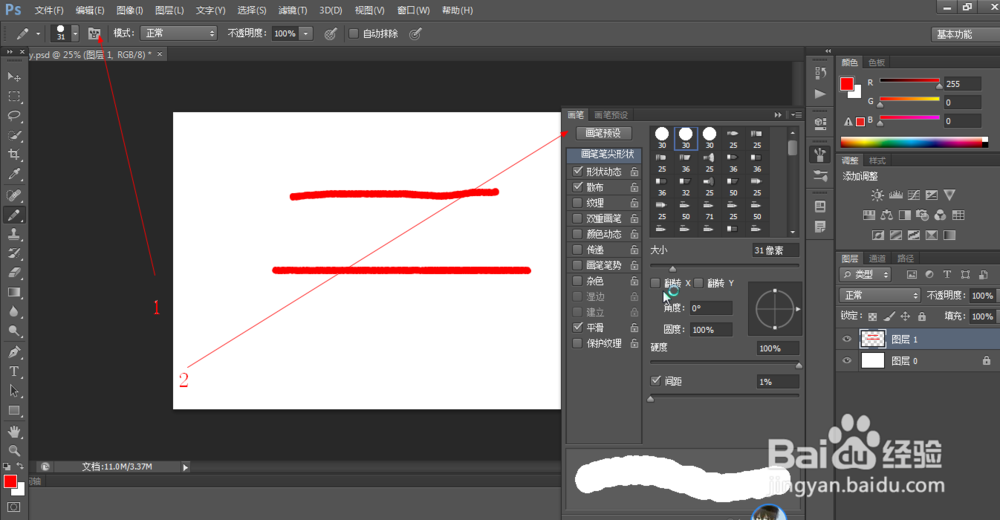Click the 圆度 value field
The width and height of the screenshot is (1000, 520).
710,330
